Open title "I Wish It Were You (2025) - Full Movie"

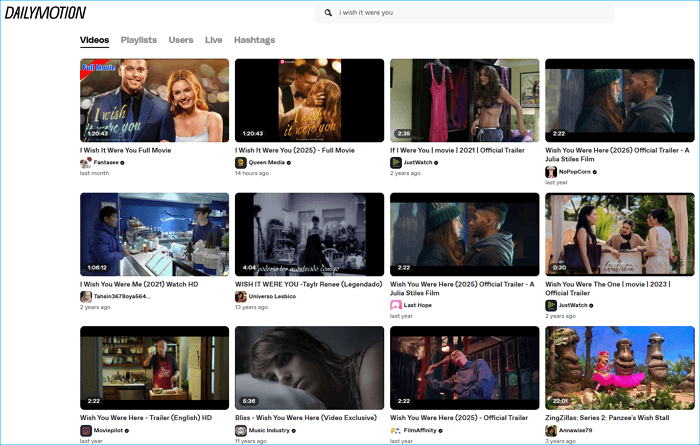(295, 150)
